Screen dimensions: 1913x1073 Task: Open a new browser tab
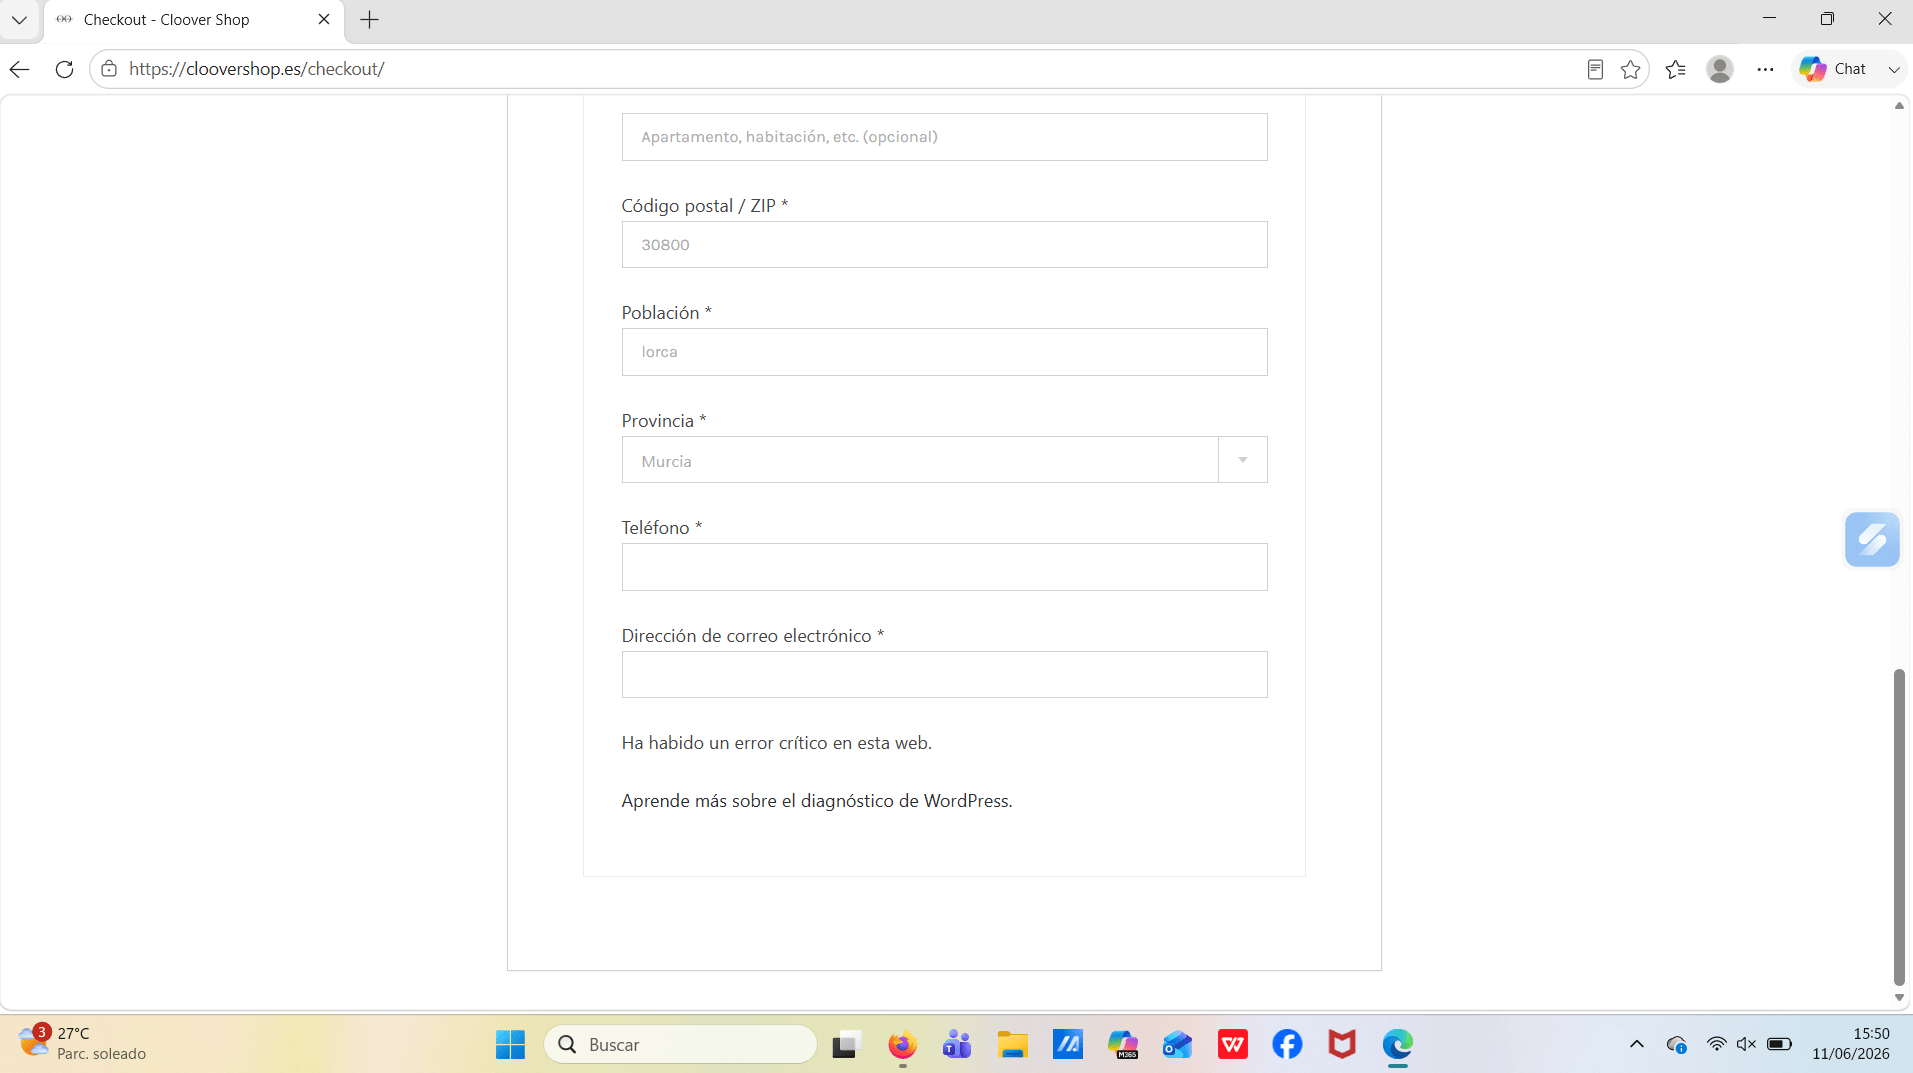(369, 20)
